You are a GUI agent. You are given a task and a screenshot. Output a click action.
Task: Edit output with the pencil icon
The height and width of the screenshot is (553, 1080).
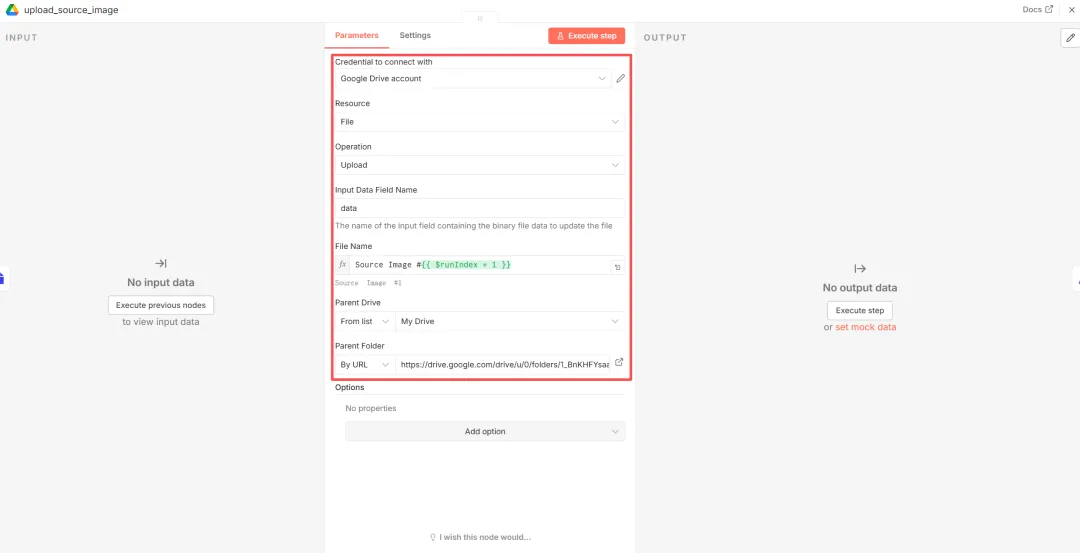coord(1070,38)
